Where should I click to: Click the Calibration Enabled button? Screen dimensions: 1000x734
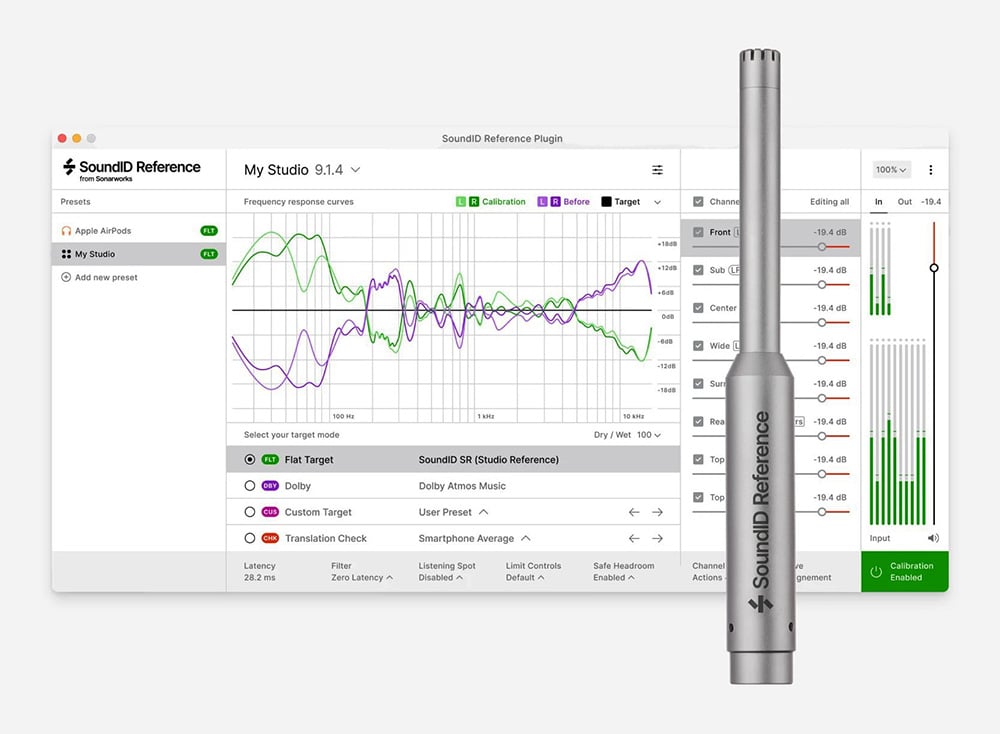coord(904,572)
